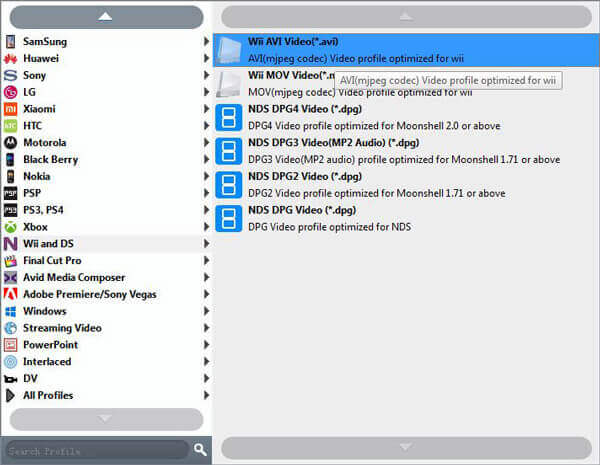Open the Nokia category
Image resolution: width=600 pixels, height=465 pixels.
point(106,176)
